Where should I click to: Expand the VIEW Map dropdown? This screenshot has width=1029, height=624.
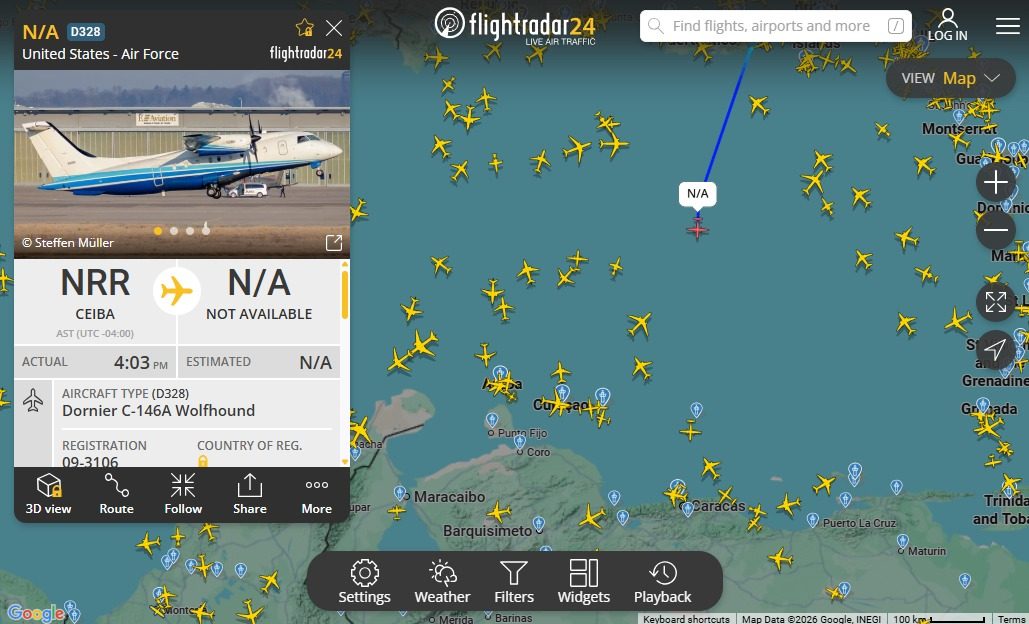(950, 78)
